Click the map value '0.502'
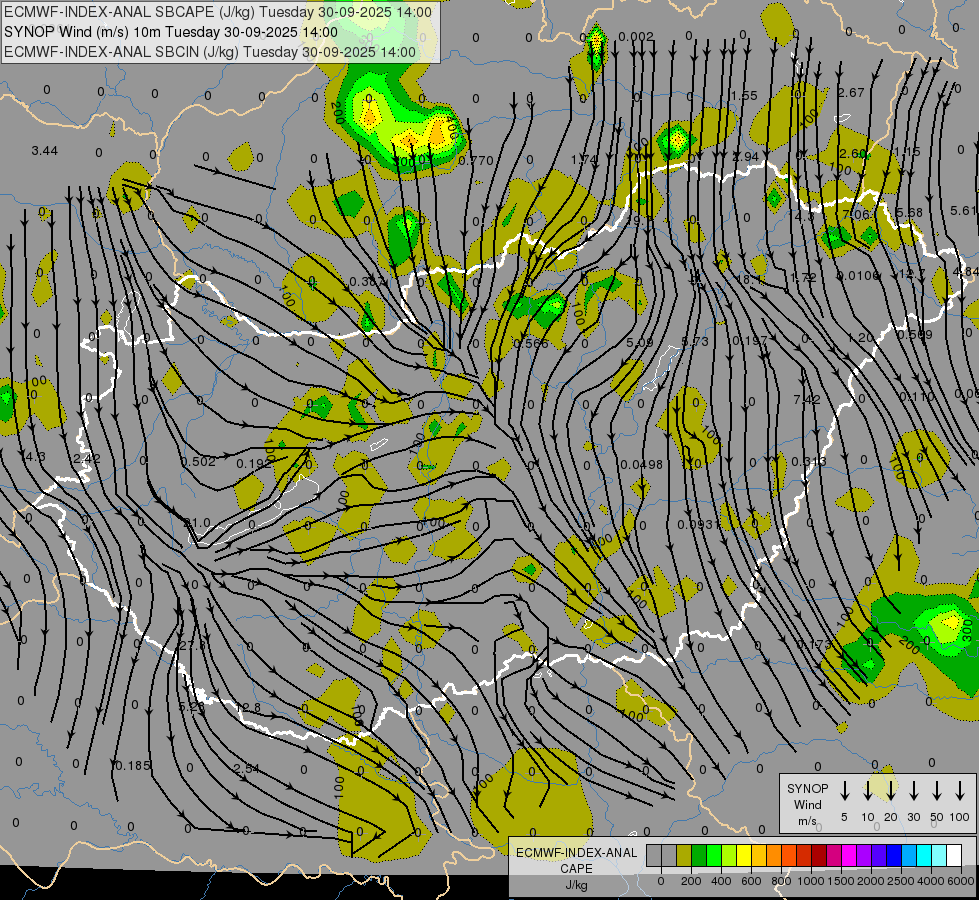 click(199, 462)
